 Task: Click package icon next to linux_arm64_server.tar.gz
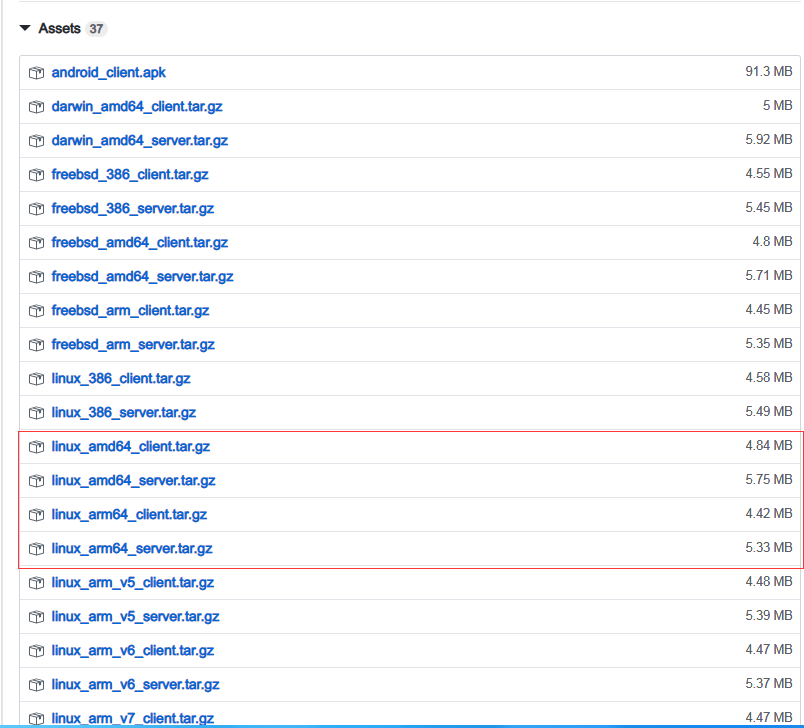[x=36, y=549]
